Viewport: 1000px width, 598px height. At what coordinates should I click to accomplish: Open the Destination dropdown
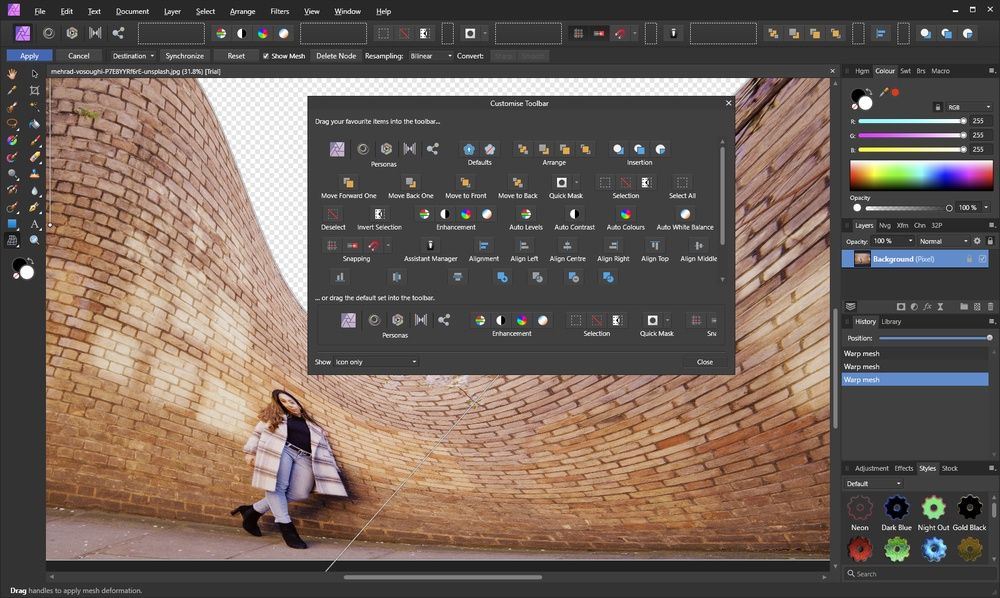click(133, 56)
